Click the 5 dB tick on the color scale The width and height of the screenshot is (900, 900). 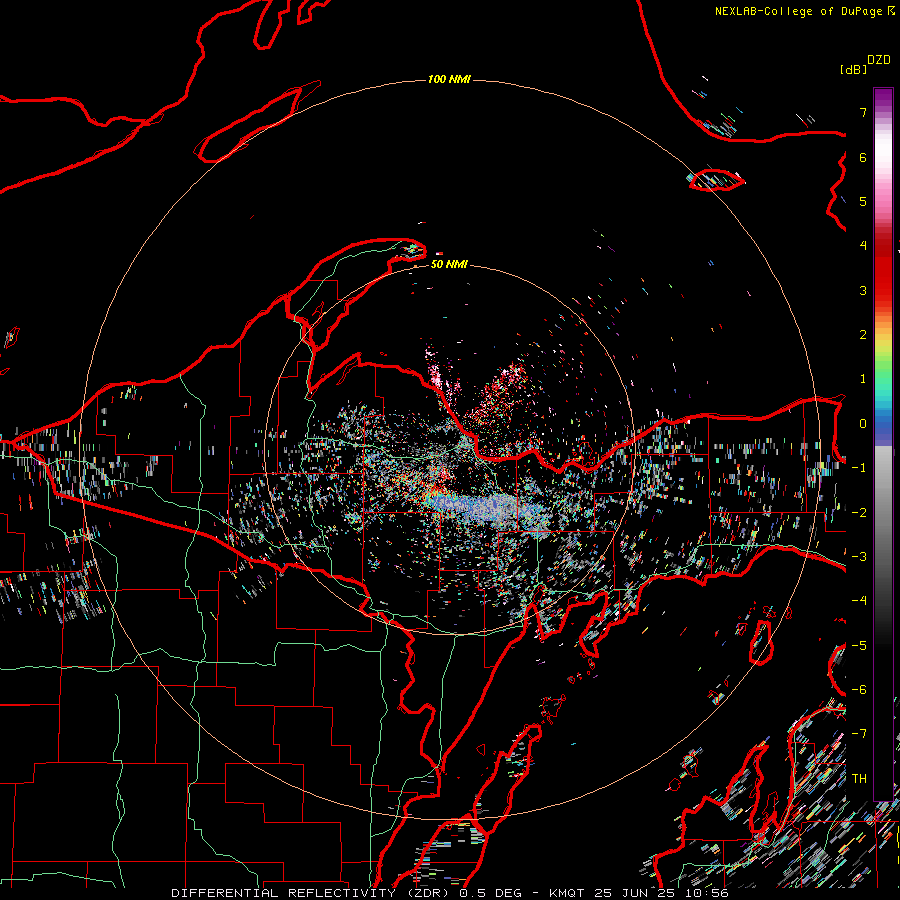click(x=863, y=201)
